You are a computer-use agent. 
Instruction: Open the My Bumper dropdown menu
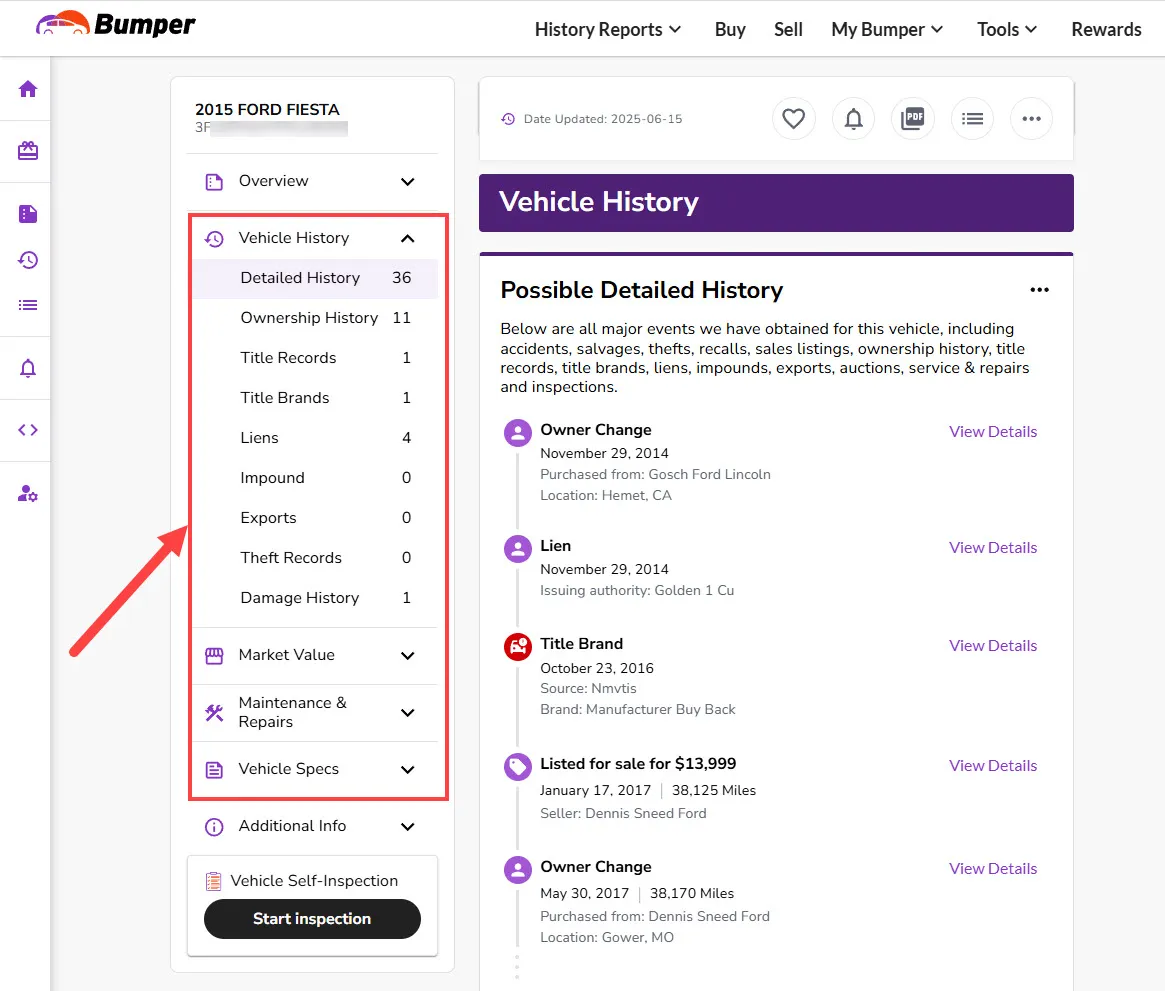[887, 29]
